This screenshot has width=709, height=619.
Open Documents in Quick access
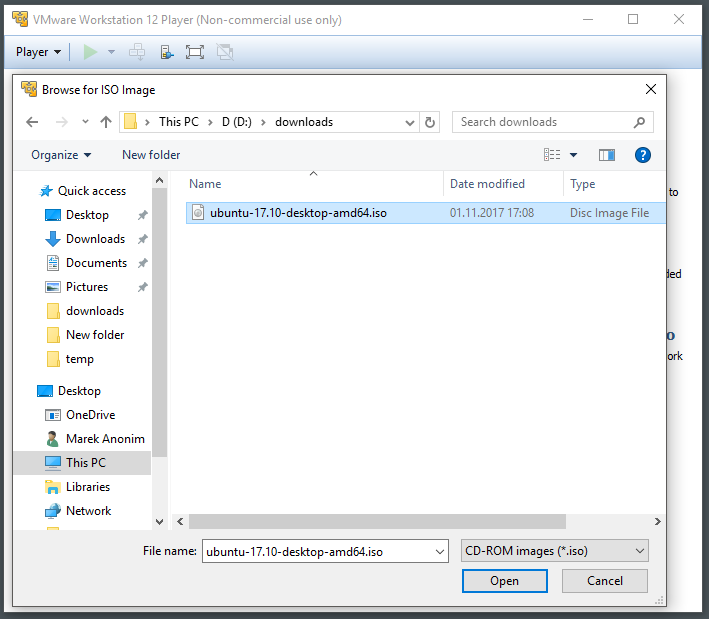(96, 263)
